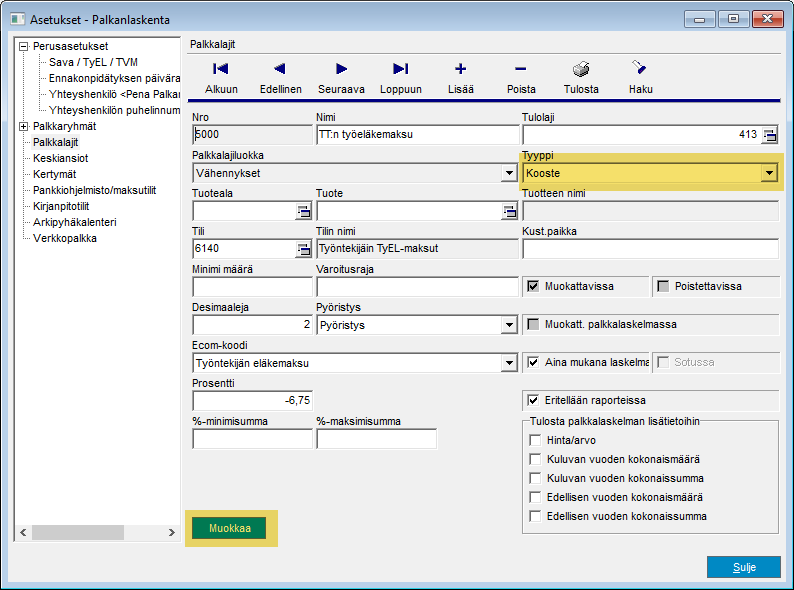794x590 pixels.
Task: Toggle Muokatt. palkkalaskelmassa checkbox
Action: point(533,324)
